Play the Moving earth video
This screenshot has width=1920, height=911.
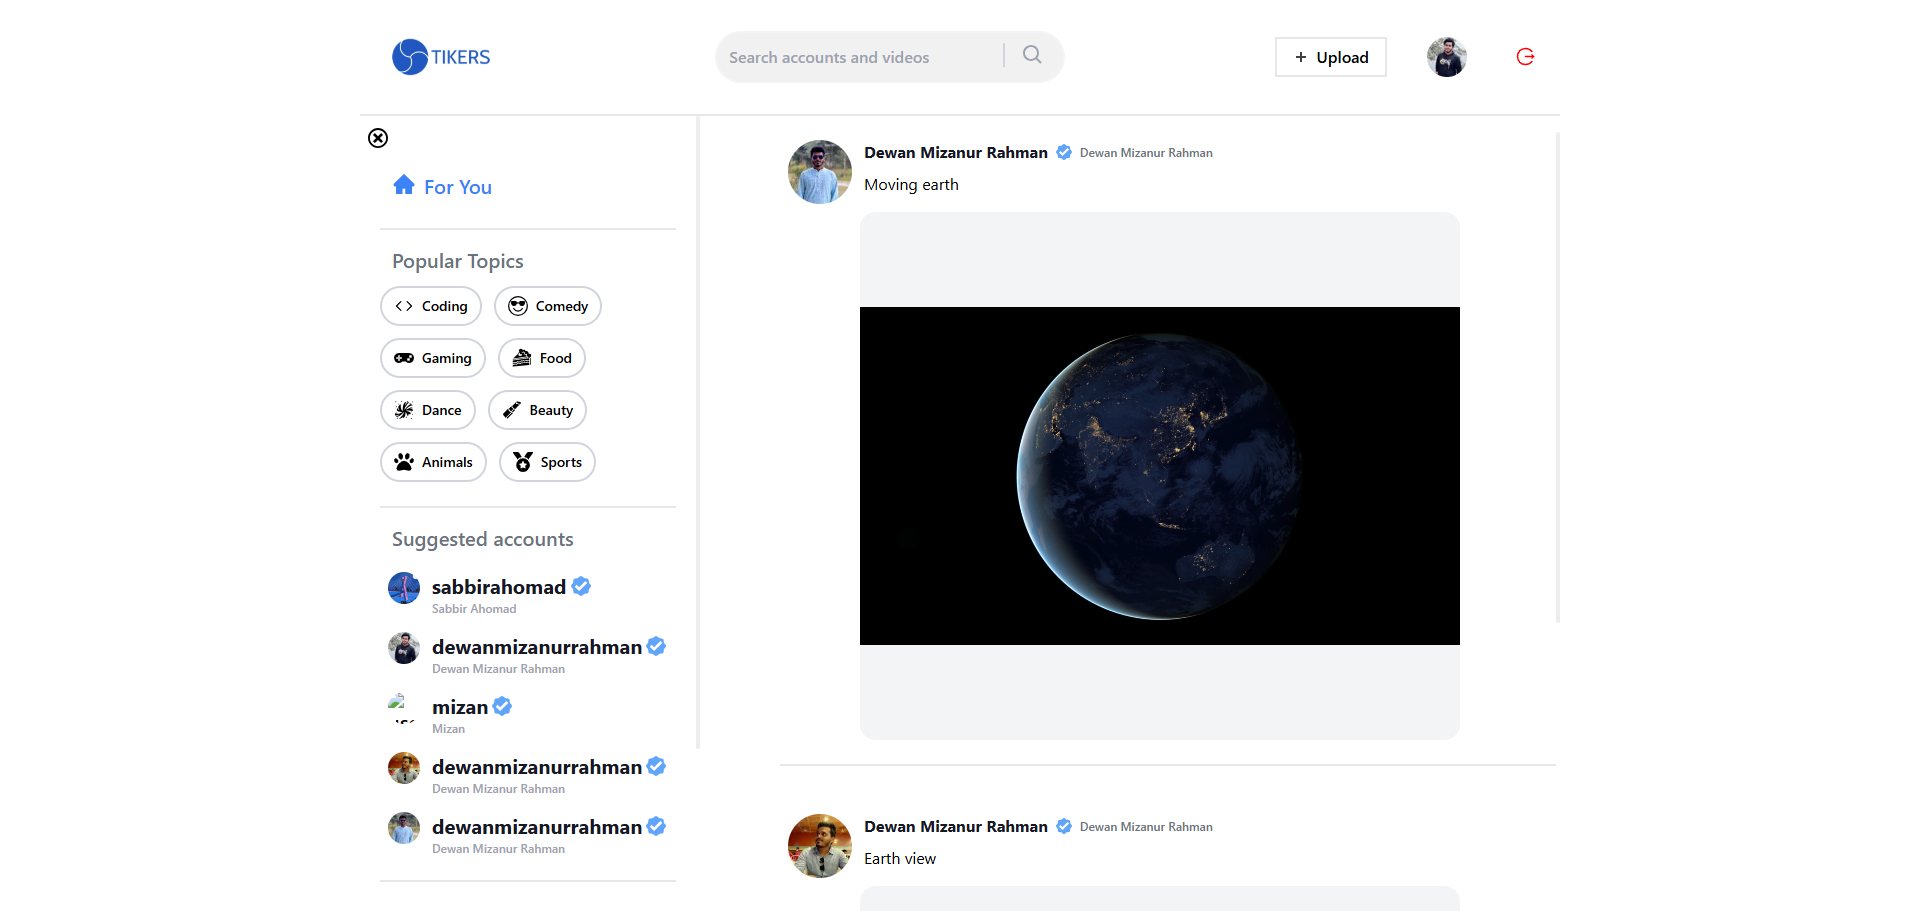click(1159, 476)
